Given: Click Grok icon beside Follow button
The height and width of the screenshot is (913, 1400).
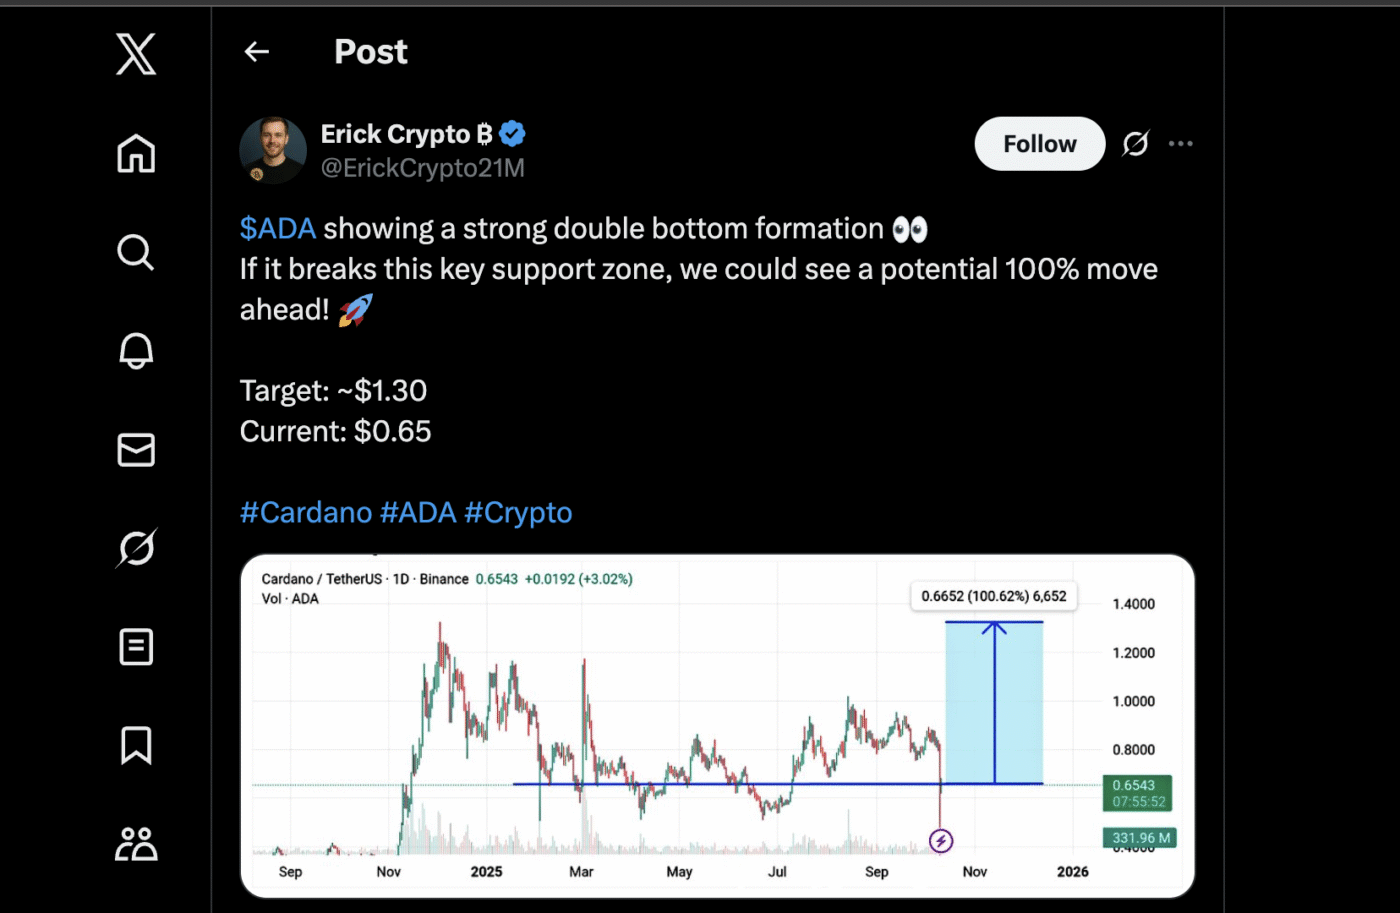Looking at the screenshot, I should [1135, 144].
